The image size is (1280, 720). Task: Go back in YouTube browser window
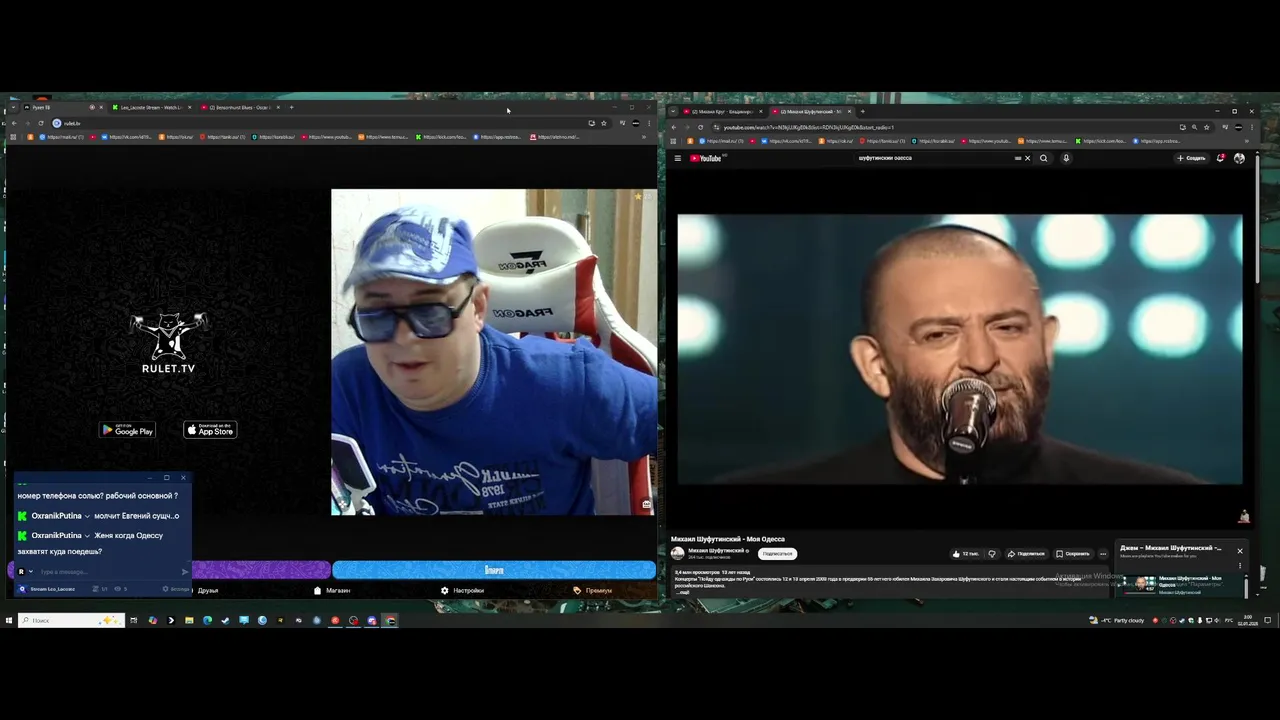coord(673,127)
